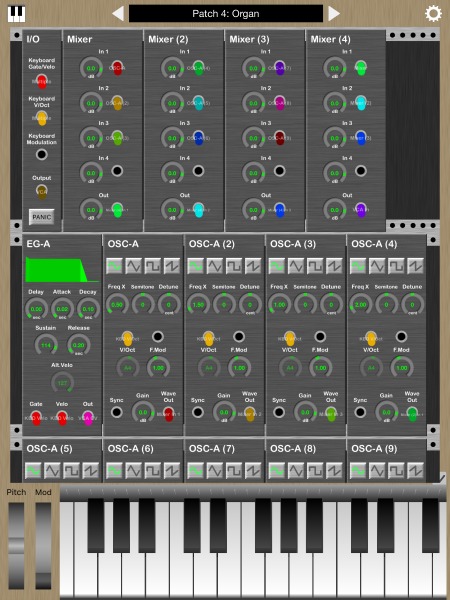
Task: Tap the red Keyboard Gate/Velo jack
Action: coord(42,82)
